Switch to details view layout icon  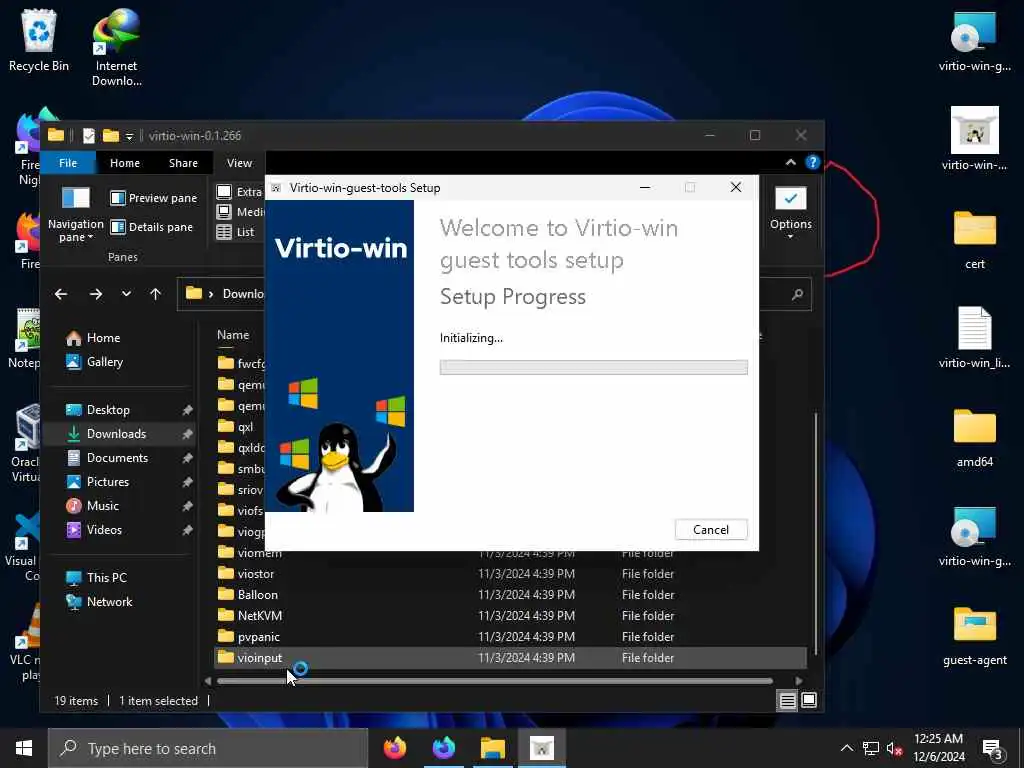788,701
